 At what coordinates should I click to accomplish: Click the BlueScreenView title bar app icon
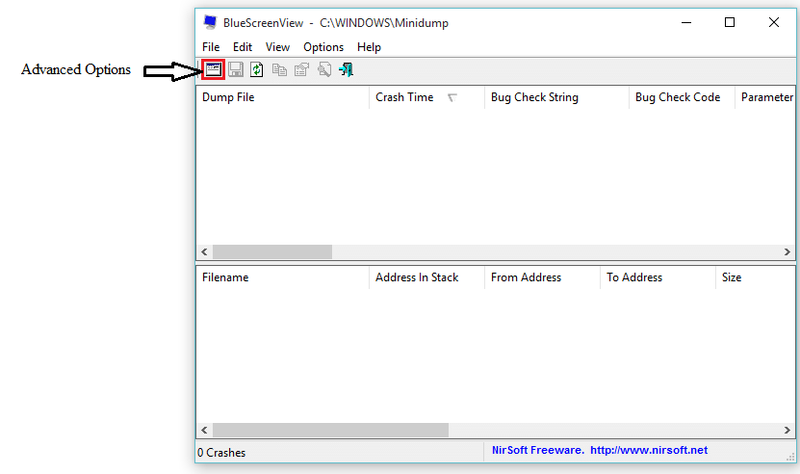[210, 22]
